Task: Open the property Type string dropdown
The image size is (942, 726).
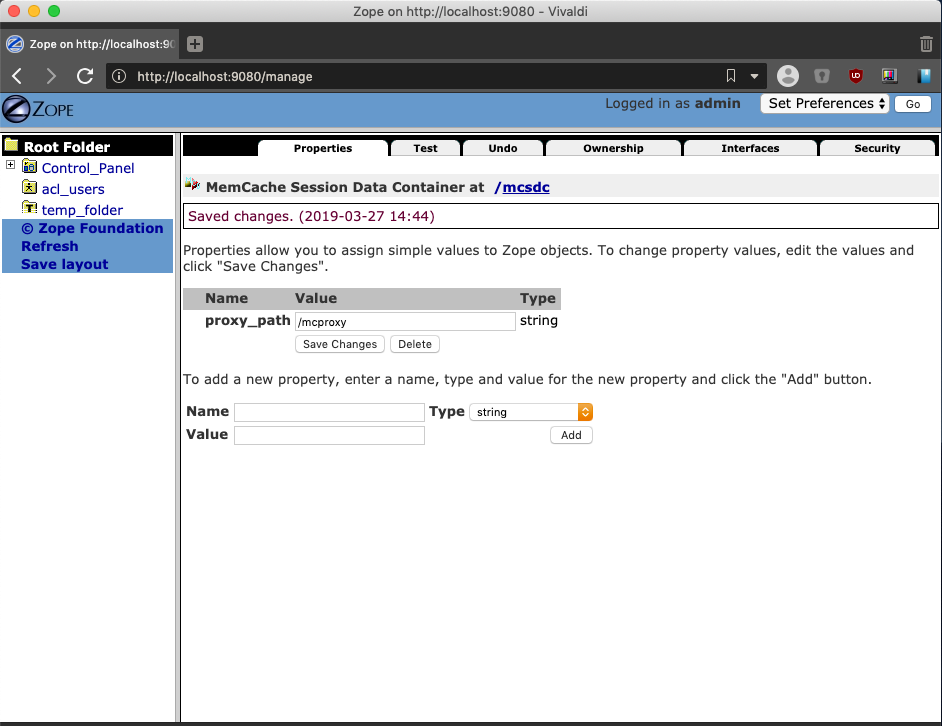Action: pyautogui.click(x=531, y=412)
